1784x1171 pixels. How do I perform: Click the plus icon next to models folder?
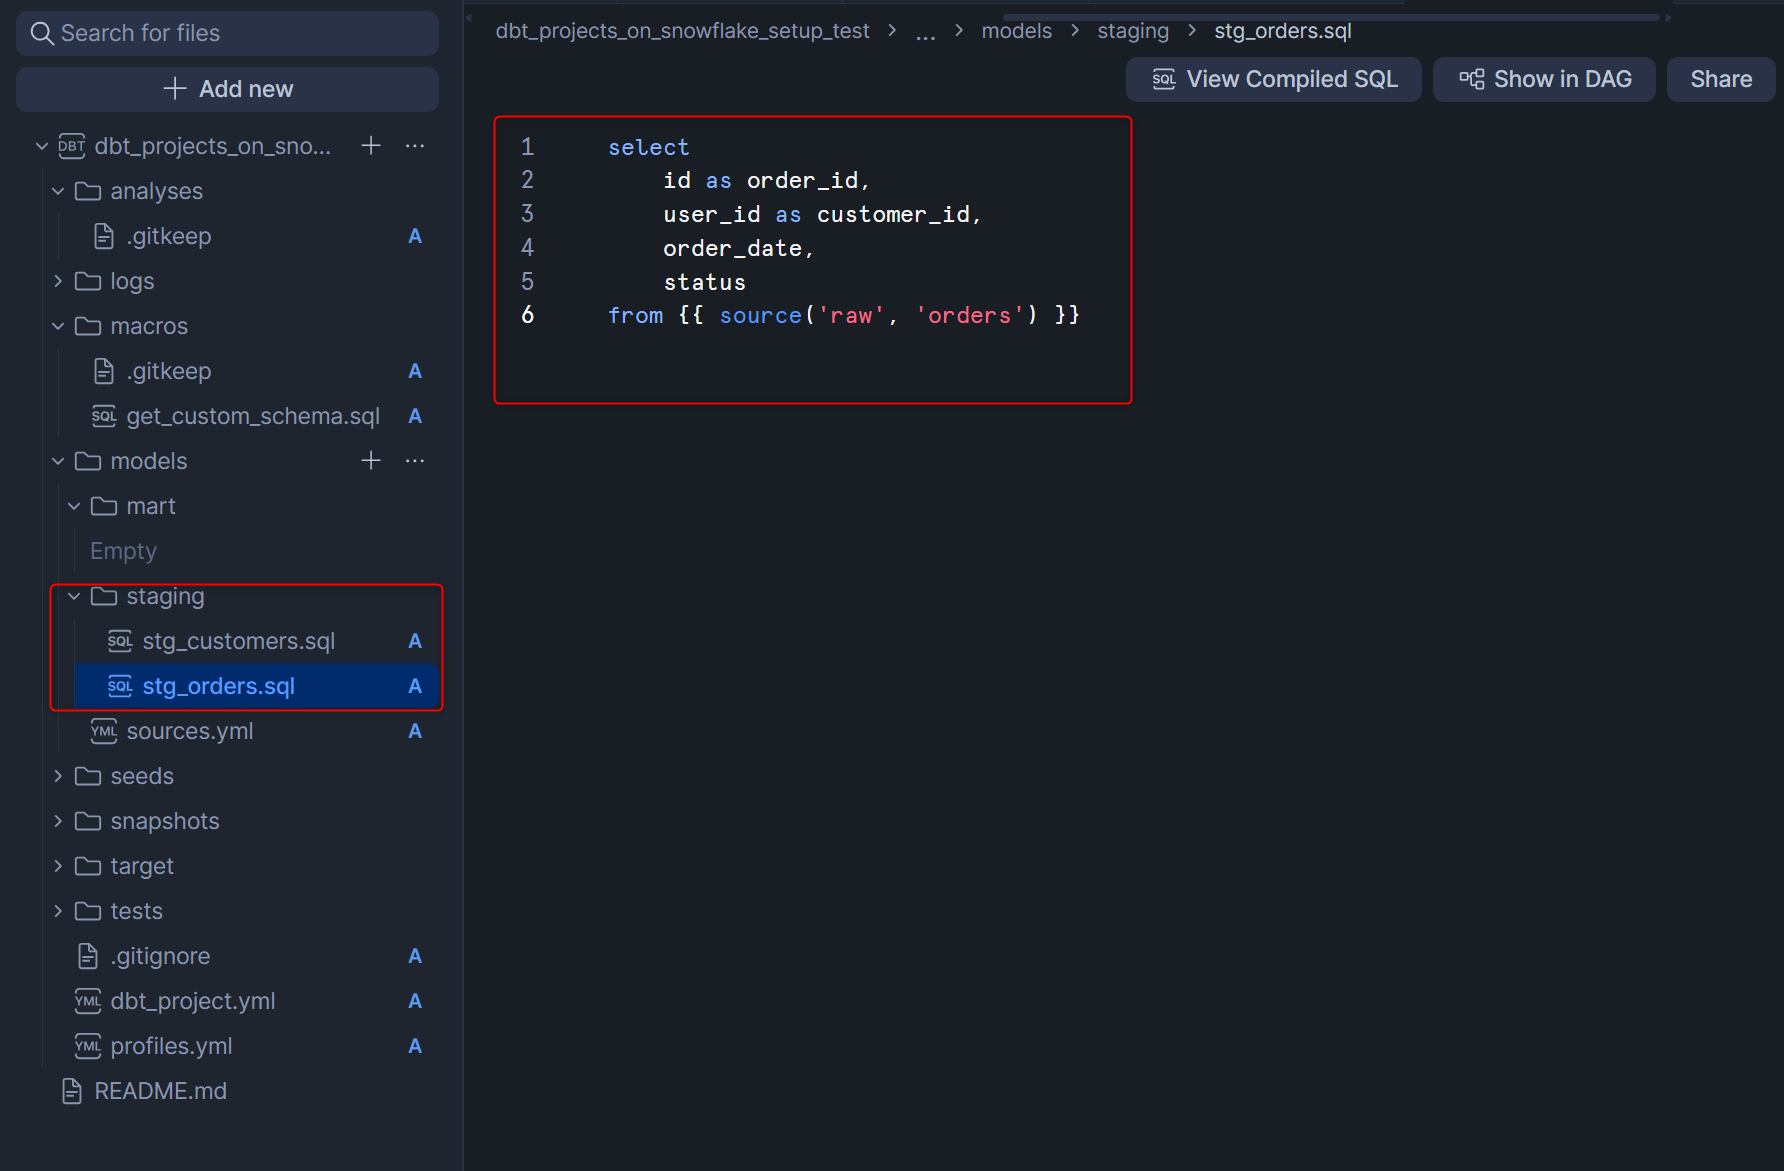click(371, 461)
